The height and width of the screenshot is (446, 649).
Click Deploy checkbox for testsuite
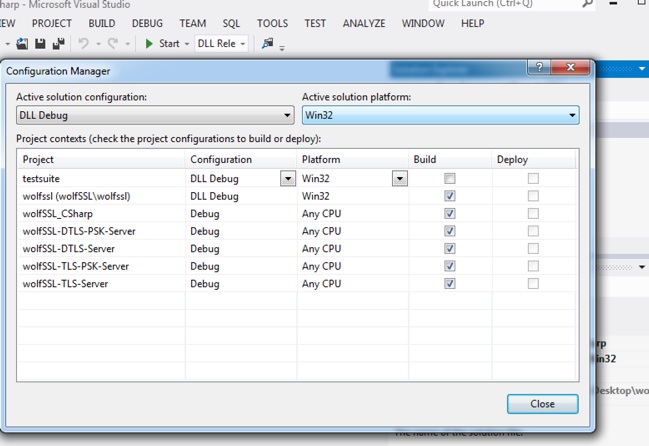point(533,178)
